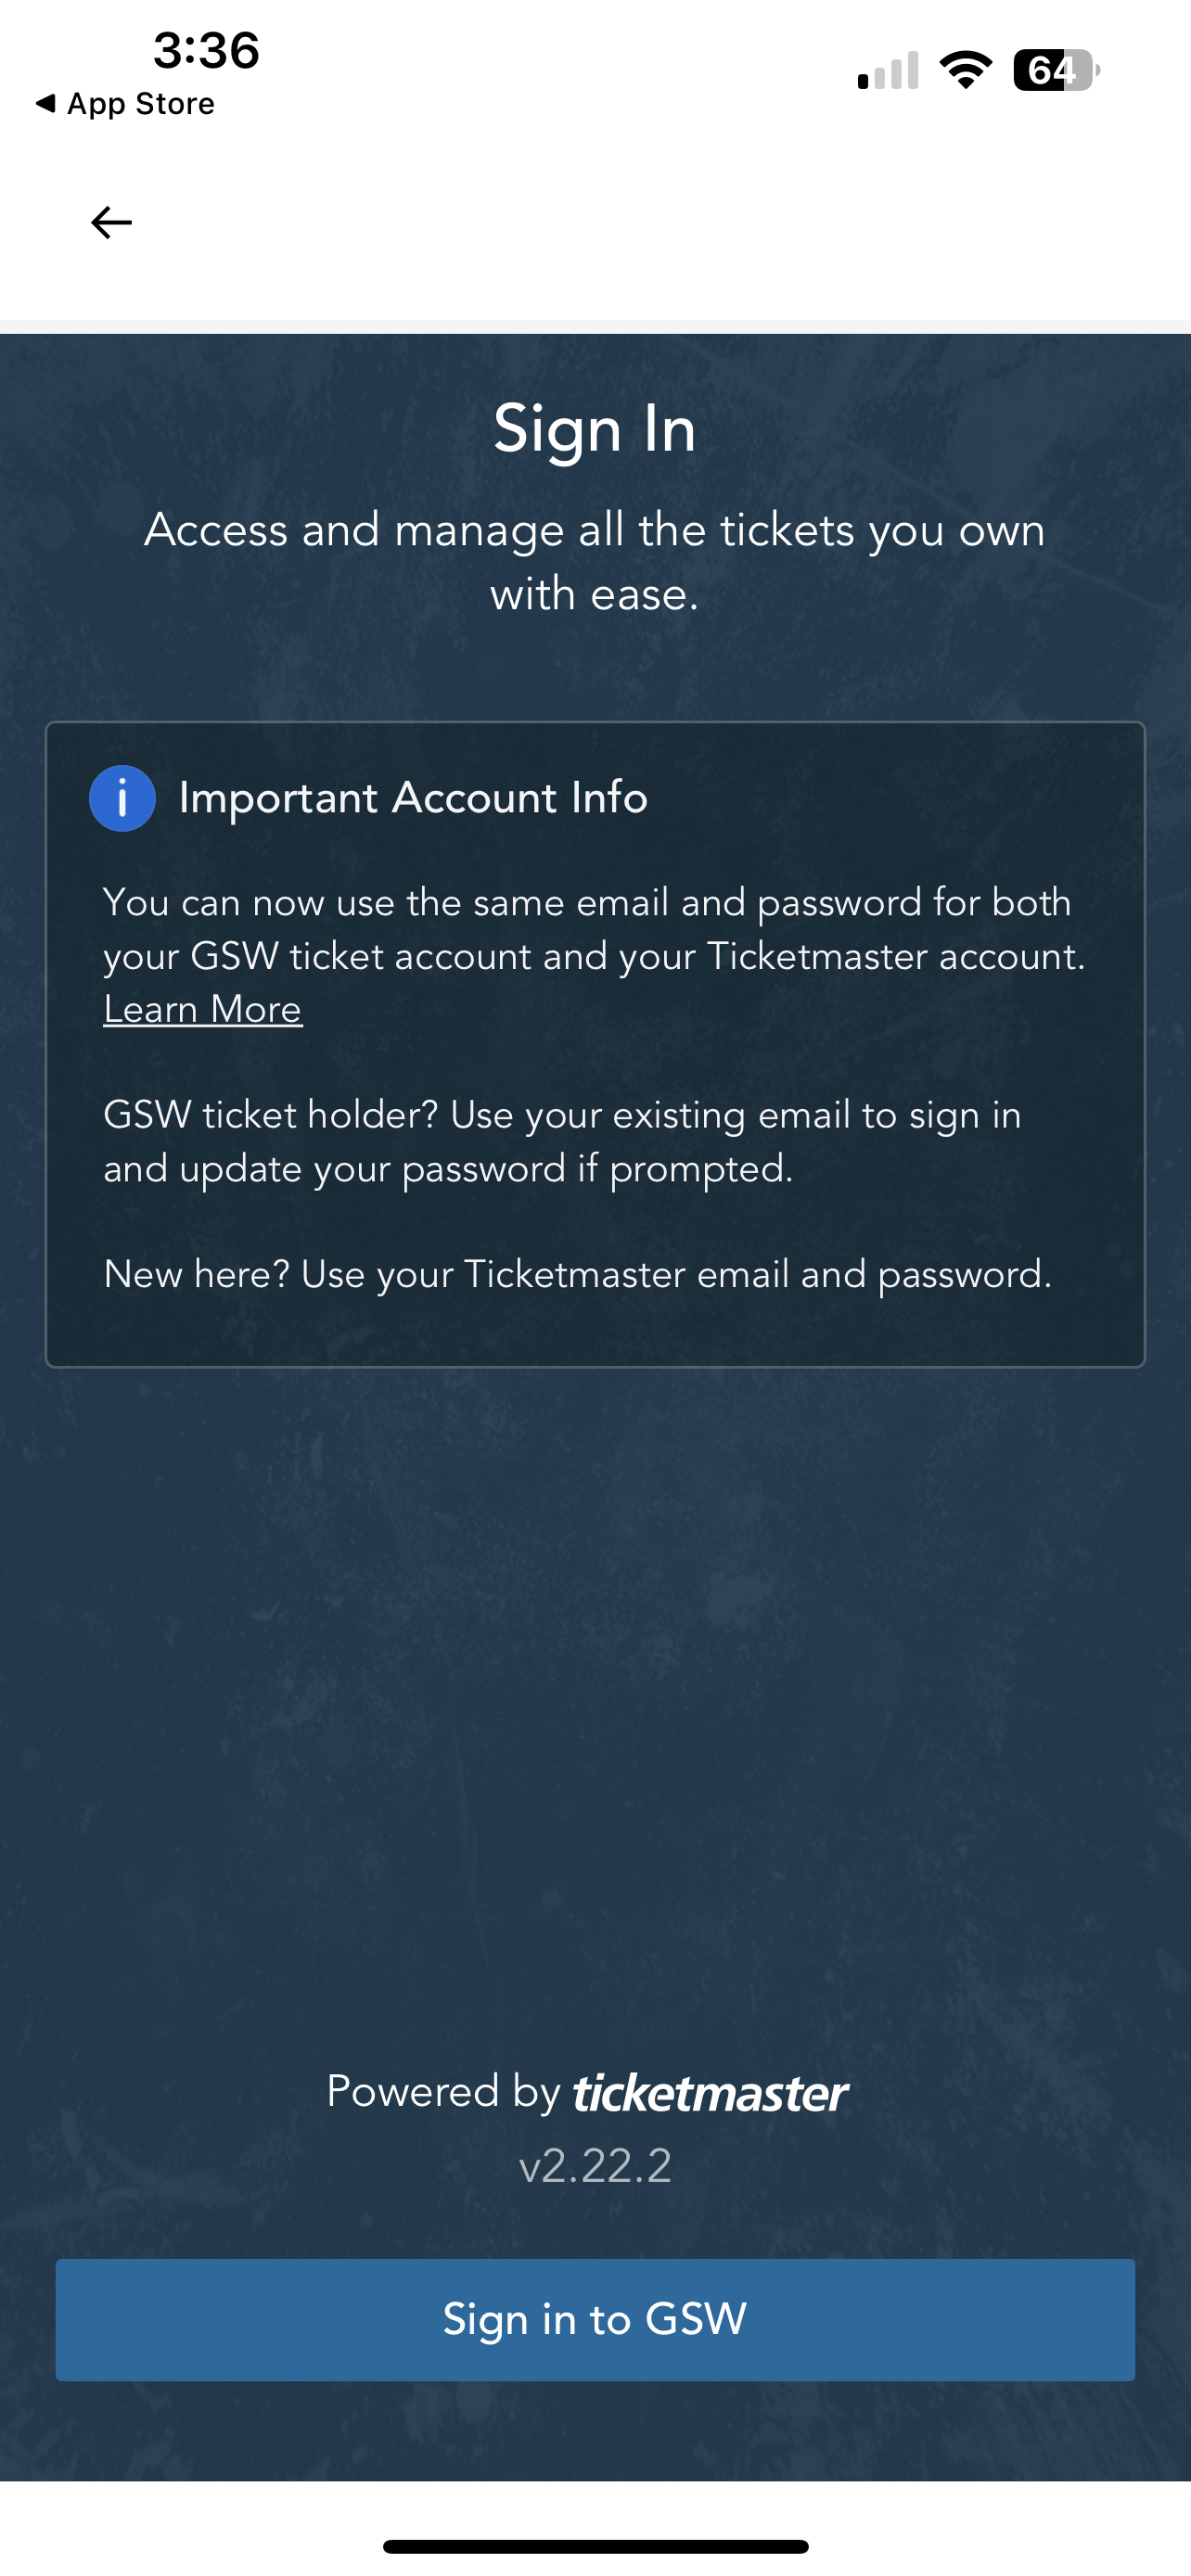This screenshot has width=1191, height=2576.
Task: Tap the 3:36 clock in status bar
Action: coord(206,50)
